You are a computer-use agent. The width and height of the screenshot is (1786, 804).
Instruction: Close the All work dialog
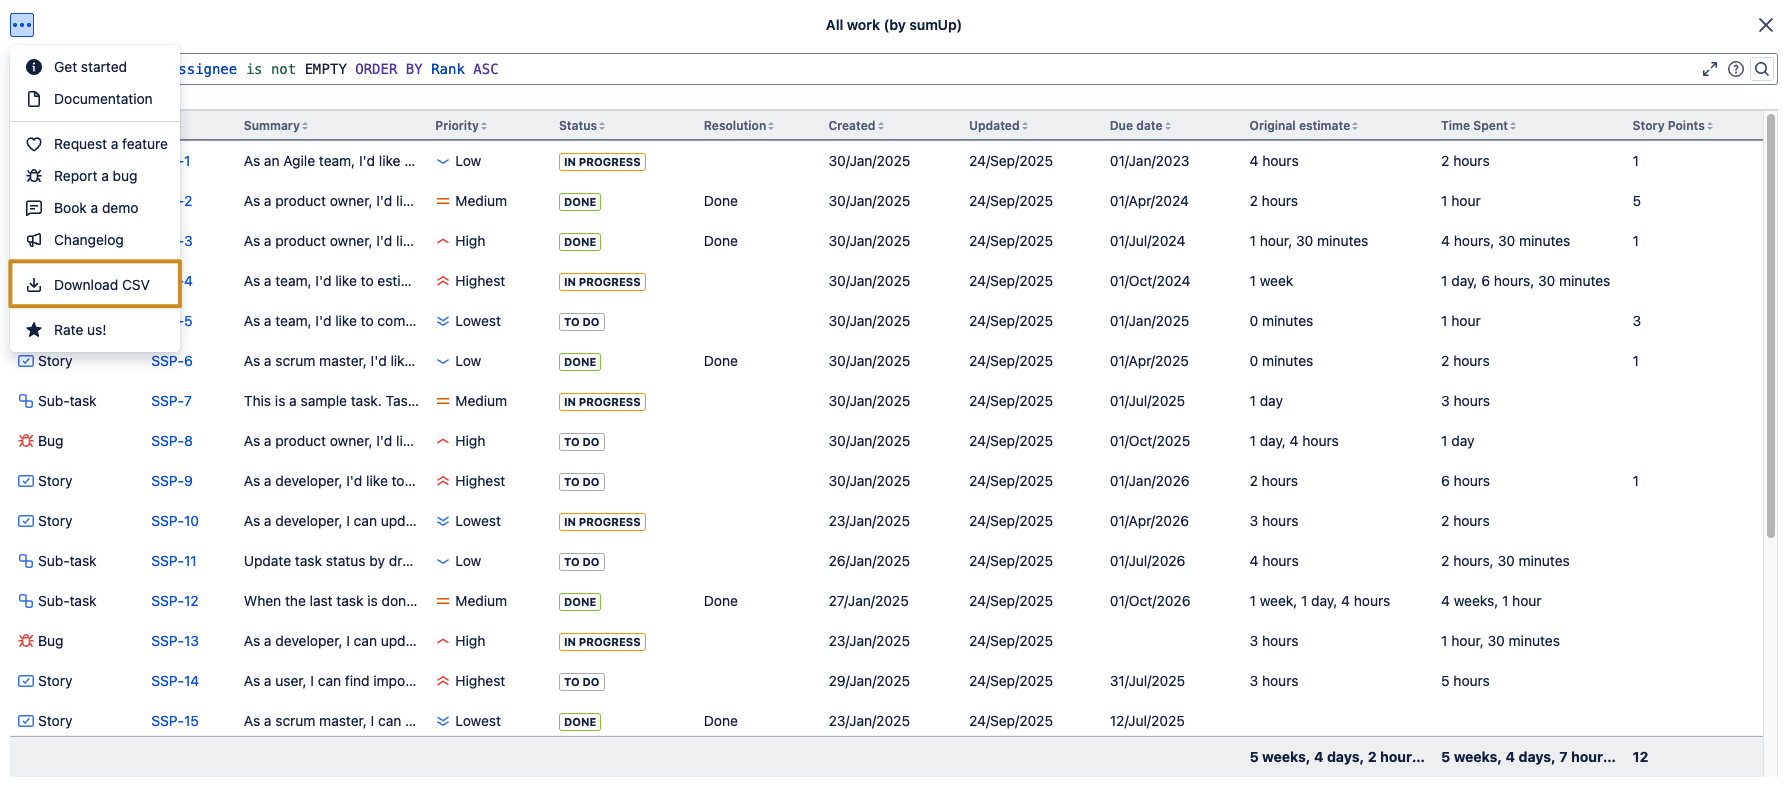[1766, 25]
